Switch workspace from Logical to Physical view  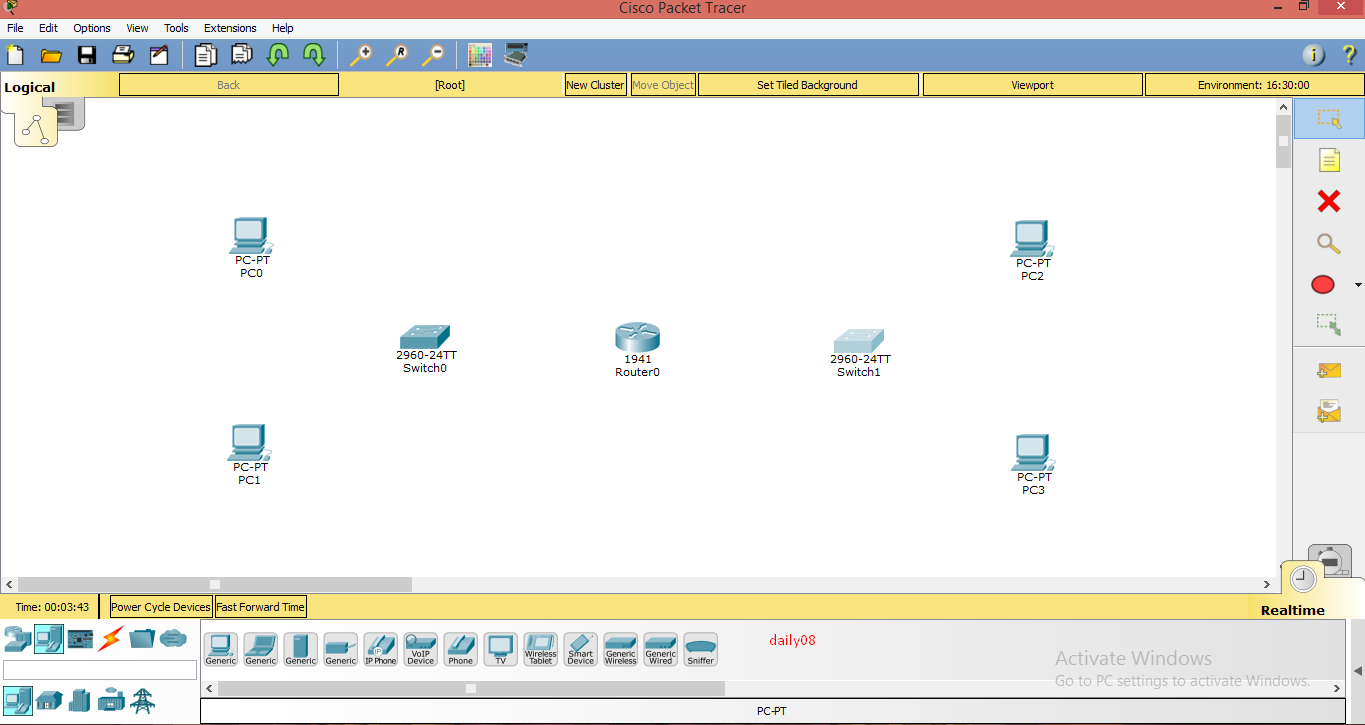(68, 113)
